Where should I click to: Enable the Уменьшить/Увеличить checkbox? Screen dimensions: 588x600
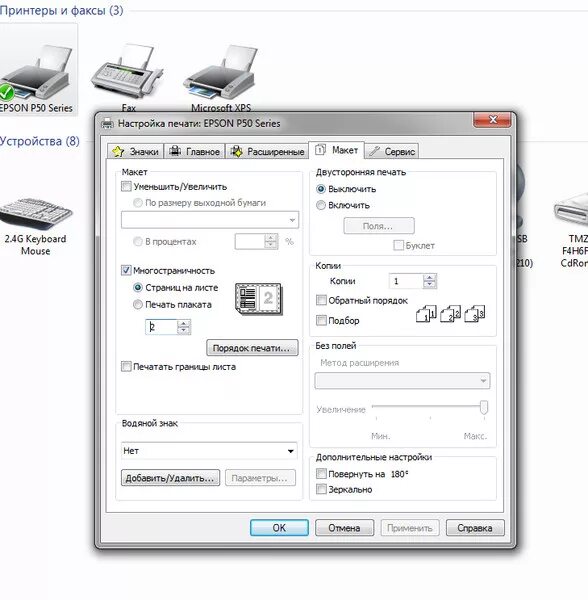click(x=126, y=186)
